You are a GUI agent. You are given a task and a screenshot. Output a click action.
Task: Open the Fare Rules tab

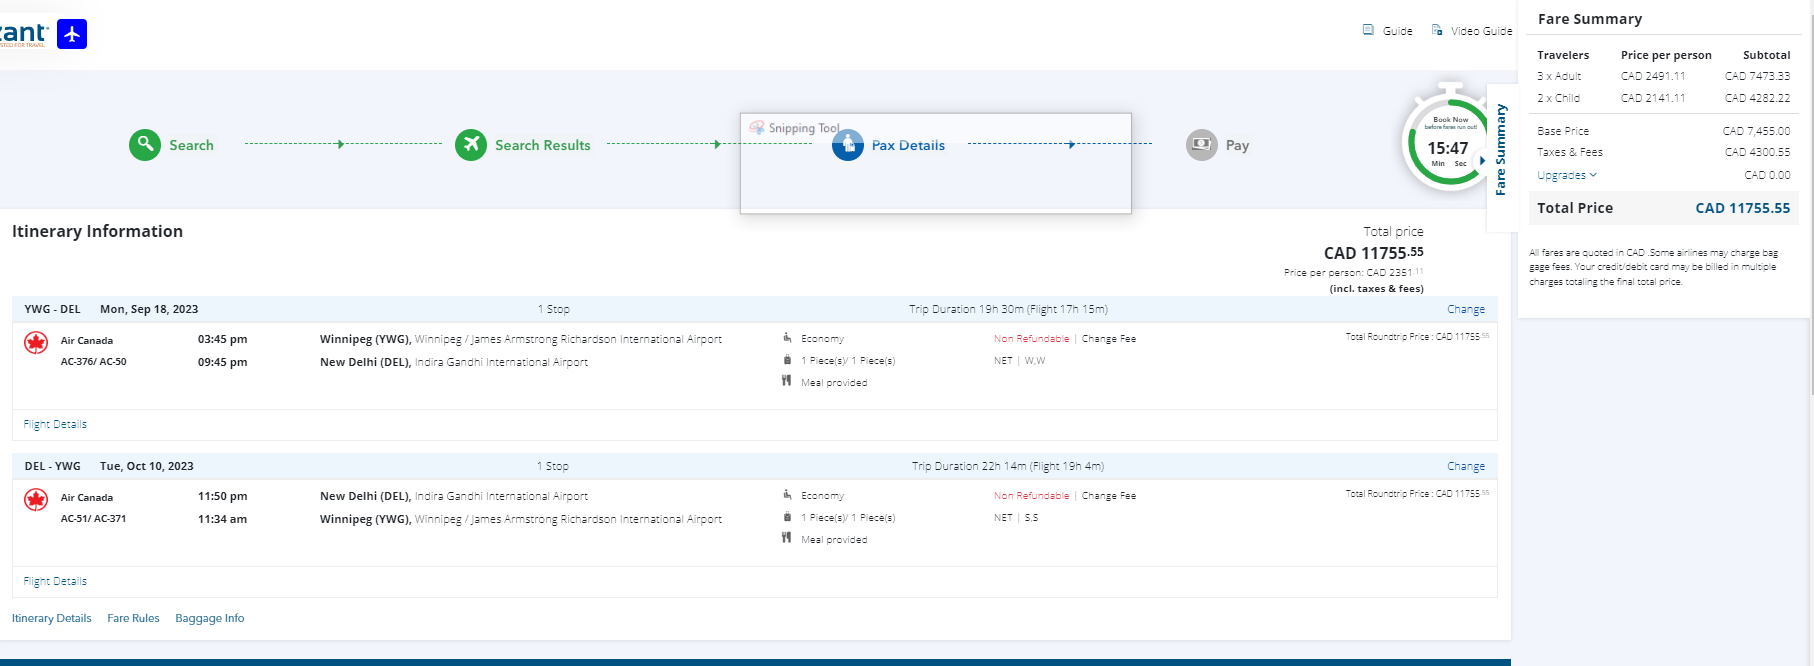[133, 618]
